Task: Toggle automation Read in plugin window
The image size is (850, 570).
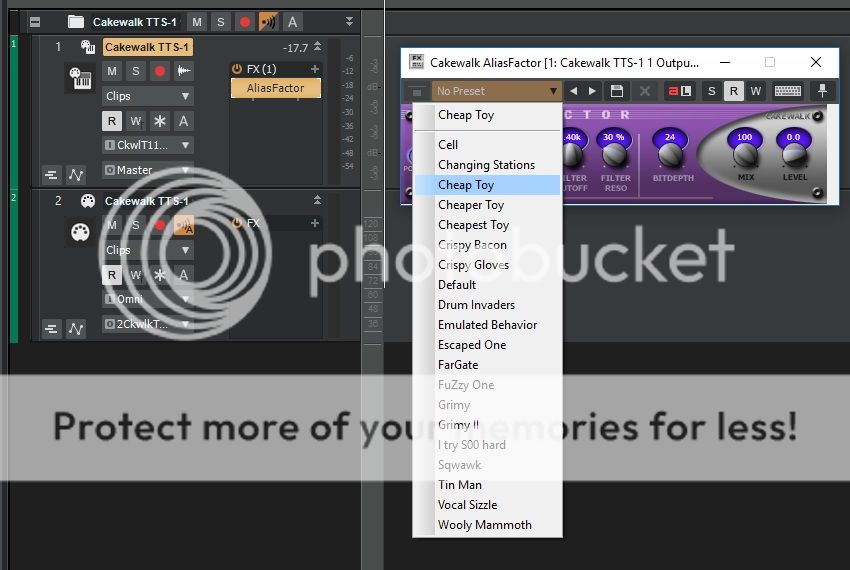Action: [x=733, y=91]
